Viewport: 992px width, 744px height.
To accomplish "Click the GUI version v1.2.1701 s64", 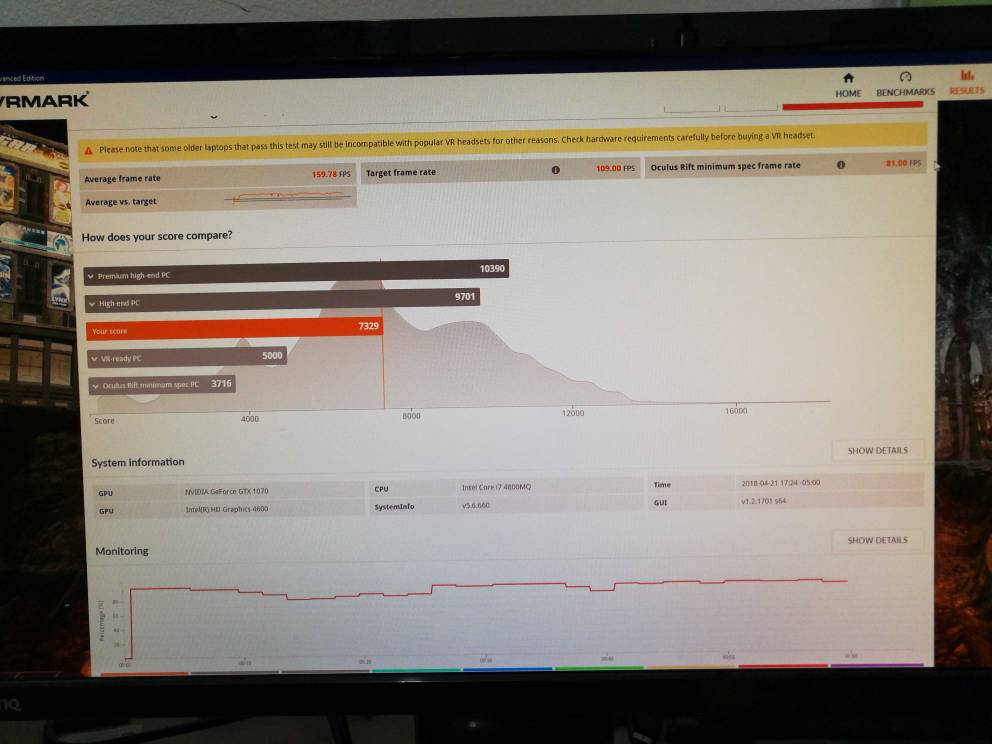I will (x=764, y=500).
